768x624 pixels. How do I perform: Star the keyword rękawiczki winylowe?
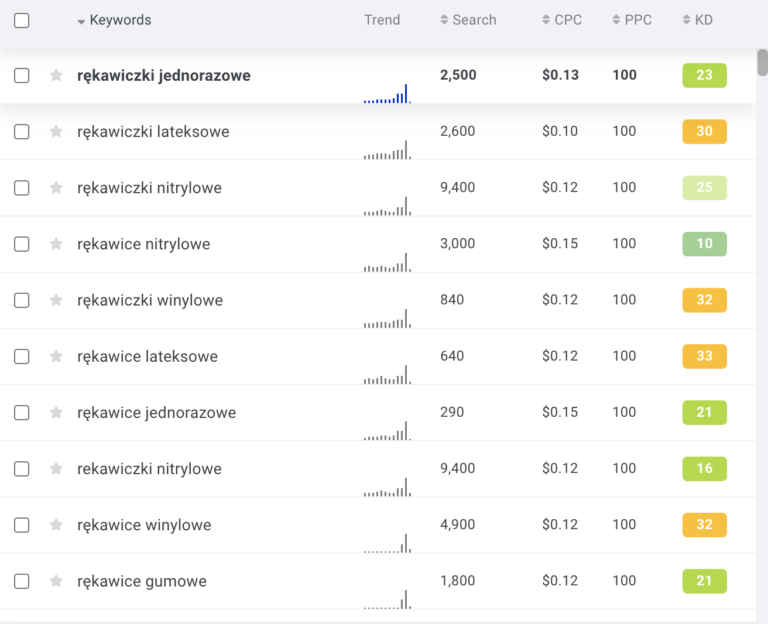pyautogui.click(x=56, y=300)
